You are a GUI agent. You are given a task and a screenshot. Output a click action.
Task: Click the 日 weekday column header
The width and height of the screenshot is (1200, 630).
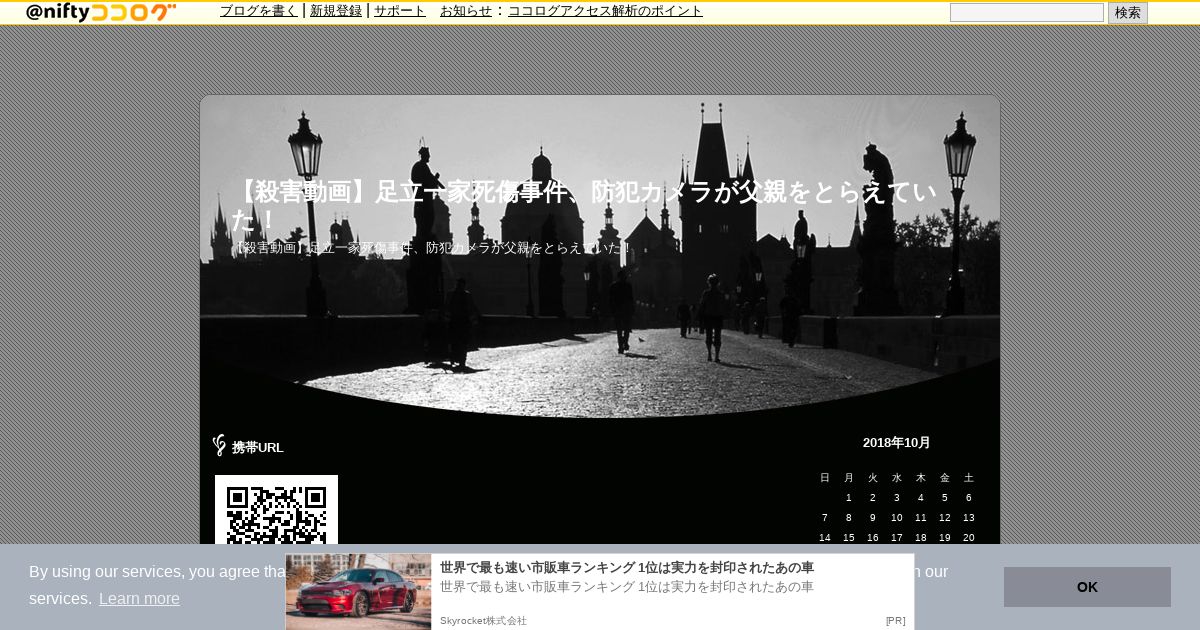825,478
